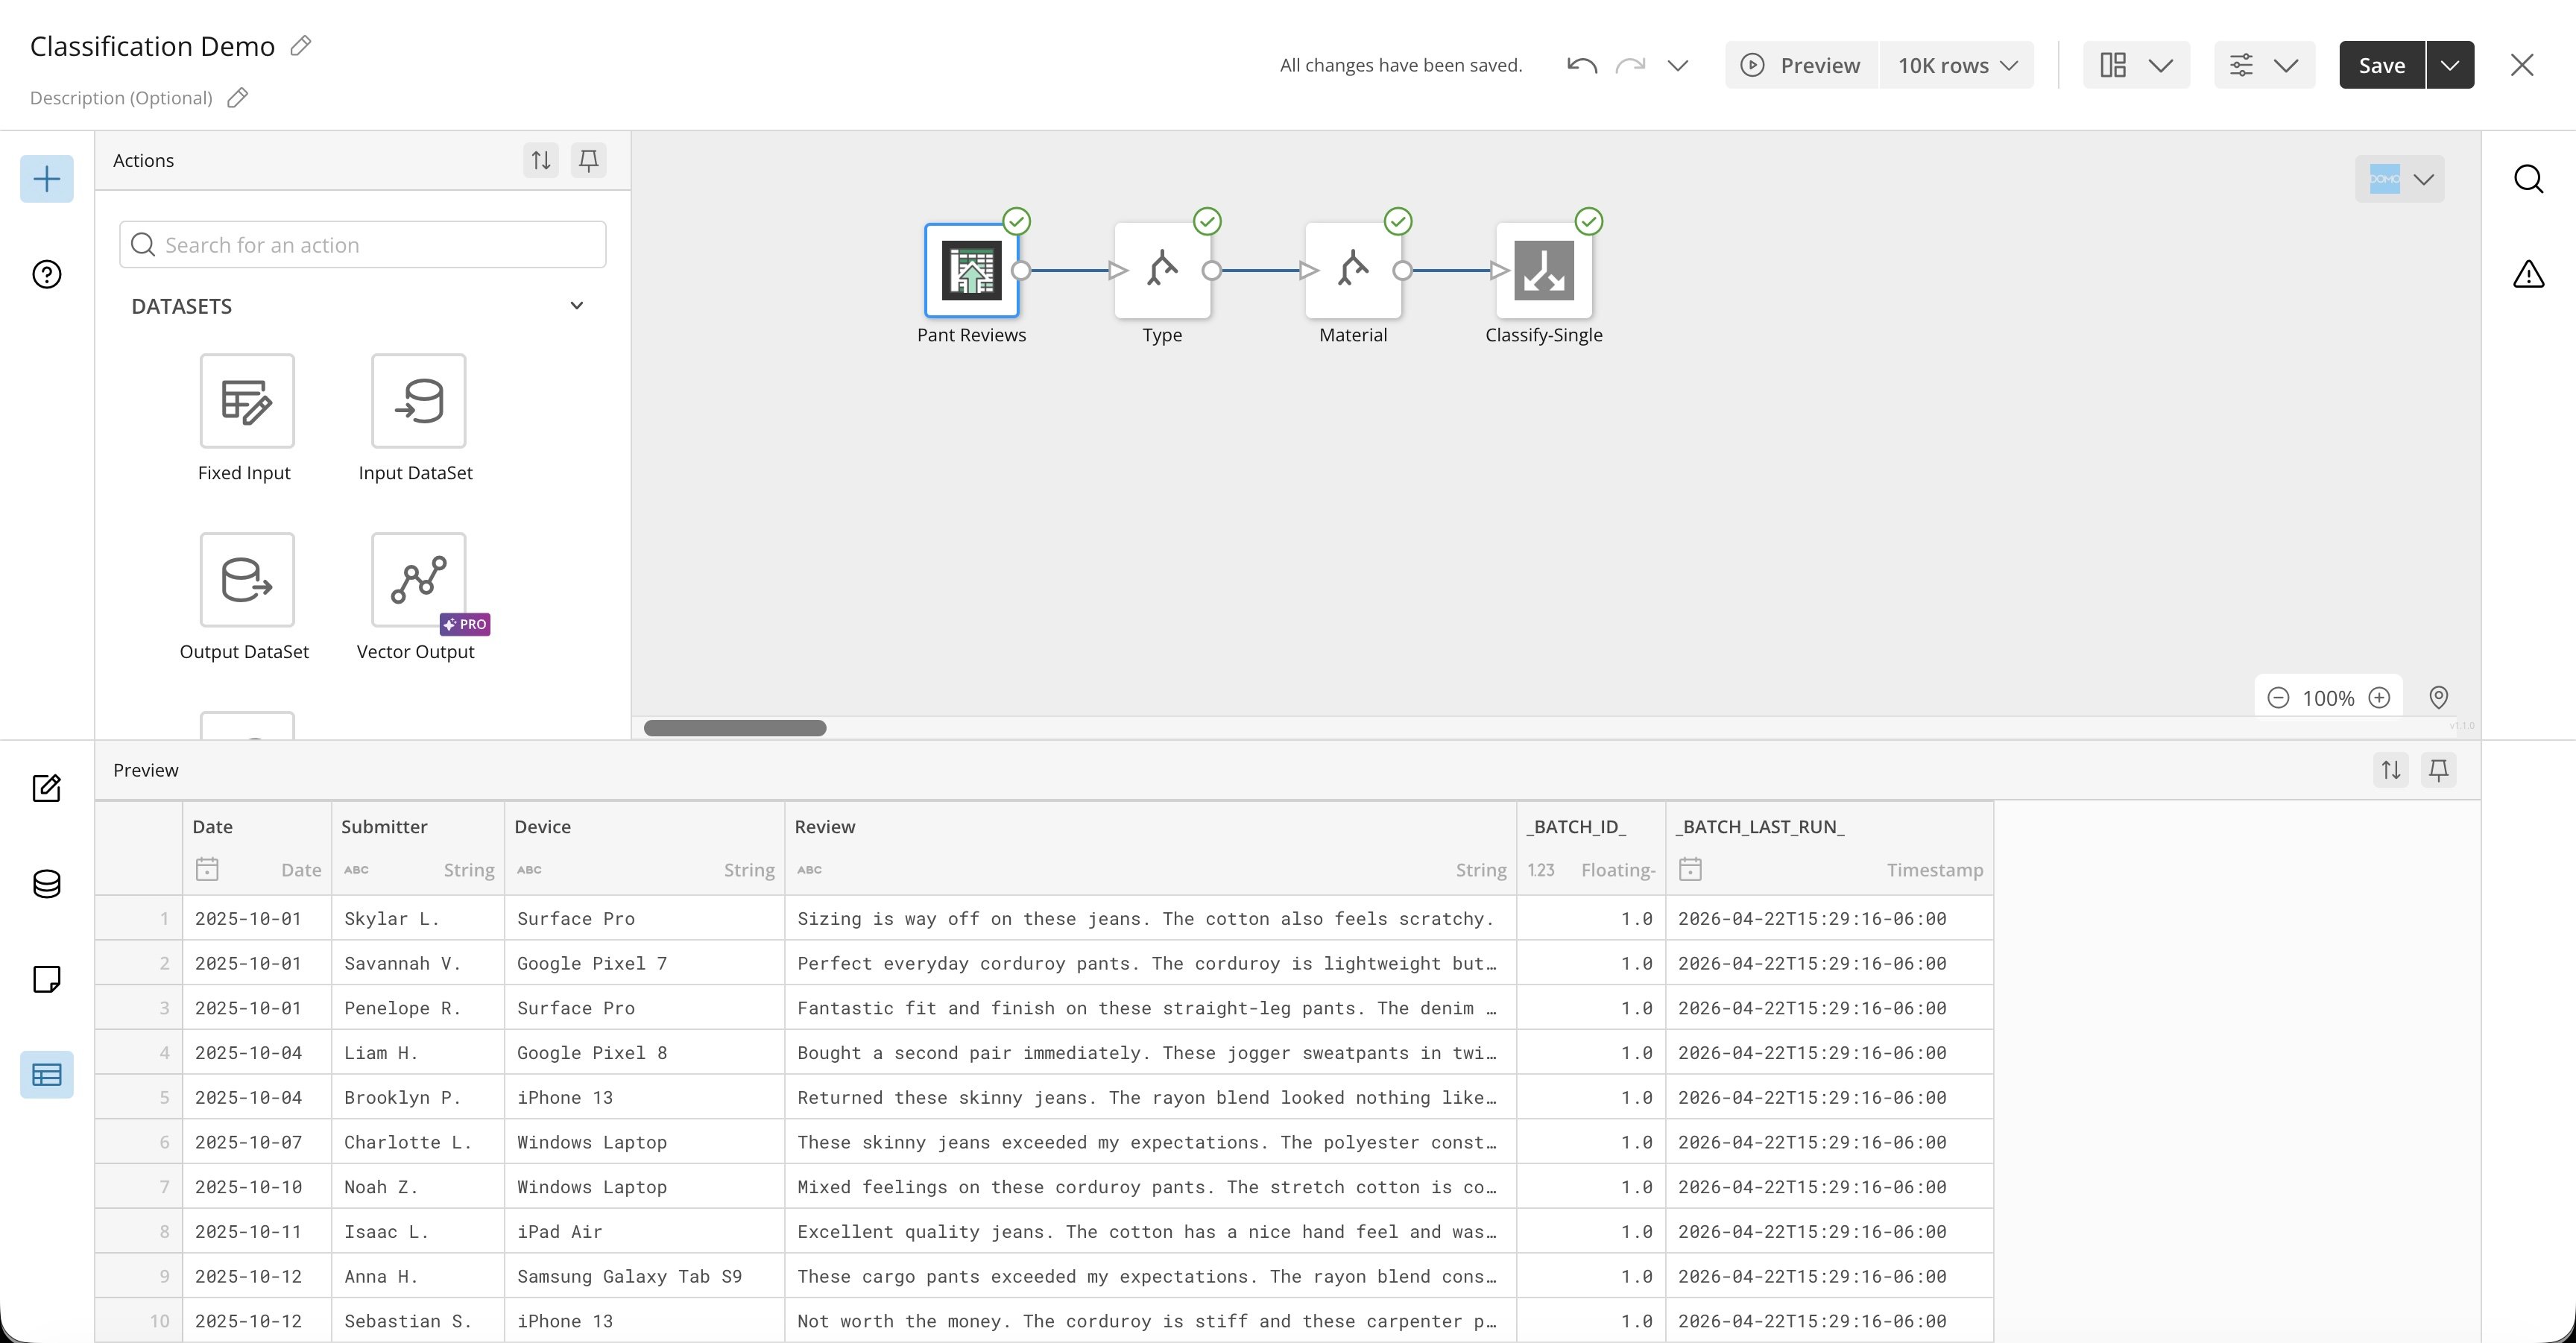Undo the last change
2576x1343 pixels.
(1581, 65)
